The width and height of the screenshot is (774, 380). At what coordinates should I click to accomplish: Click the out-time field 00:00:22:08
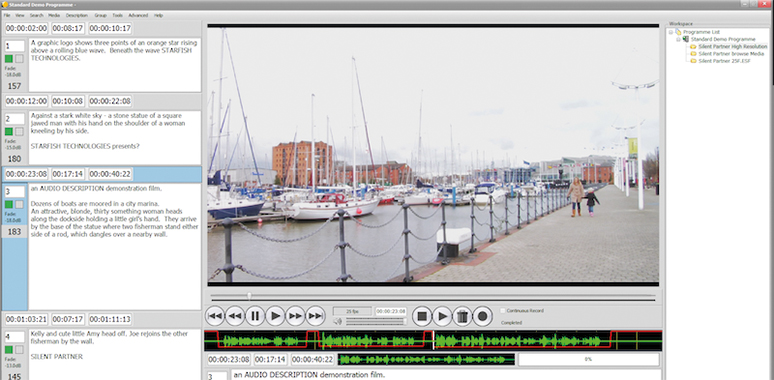[111, 101]
